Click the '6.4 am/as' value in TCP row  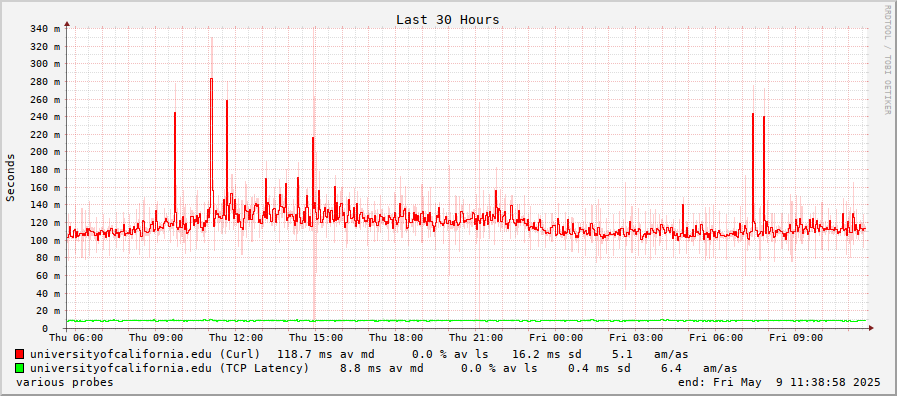pyautogui.click(x=699, y=368)
